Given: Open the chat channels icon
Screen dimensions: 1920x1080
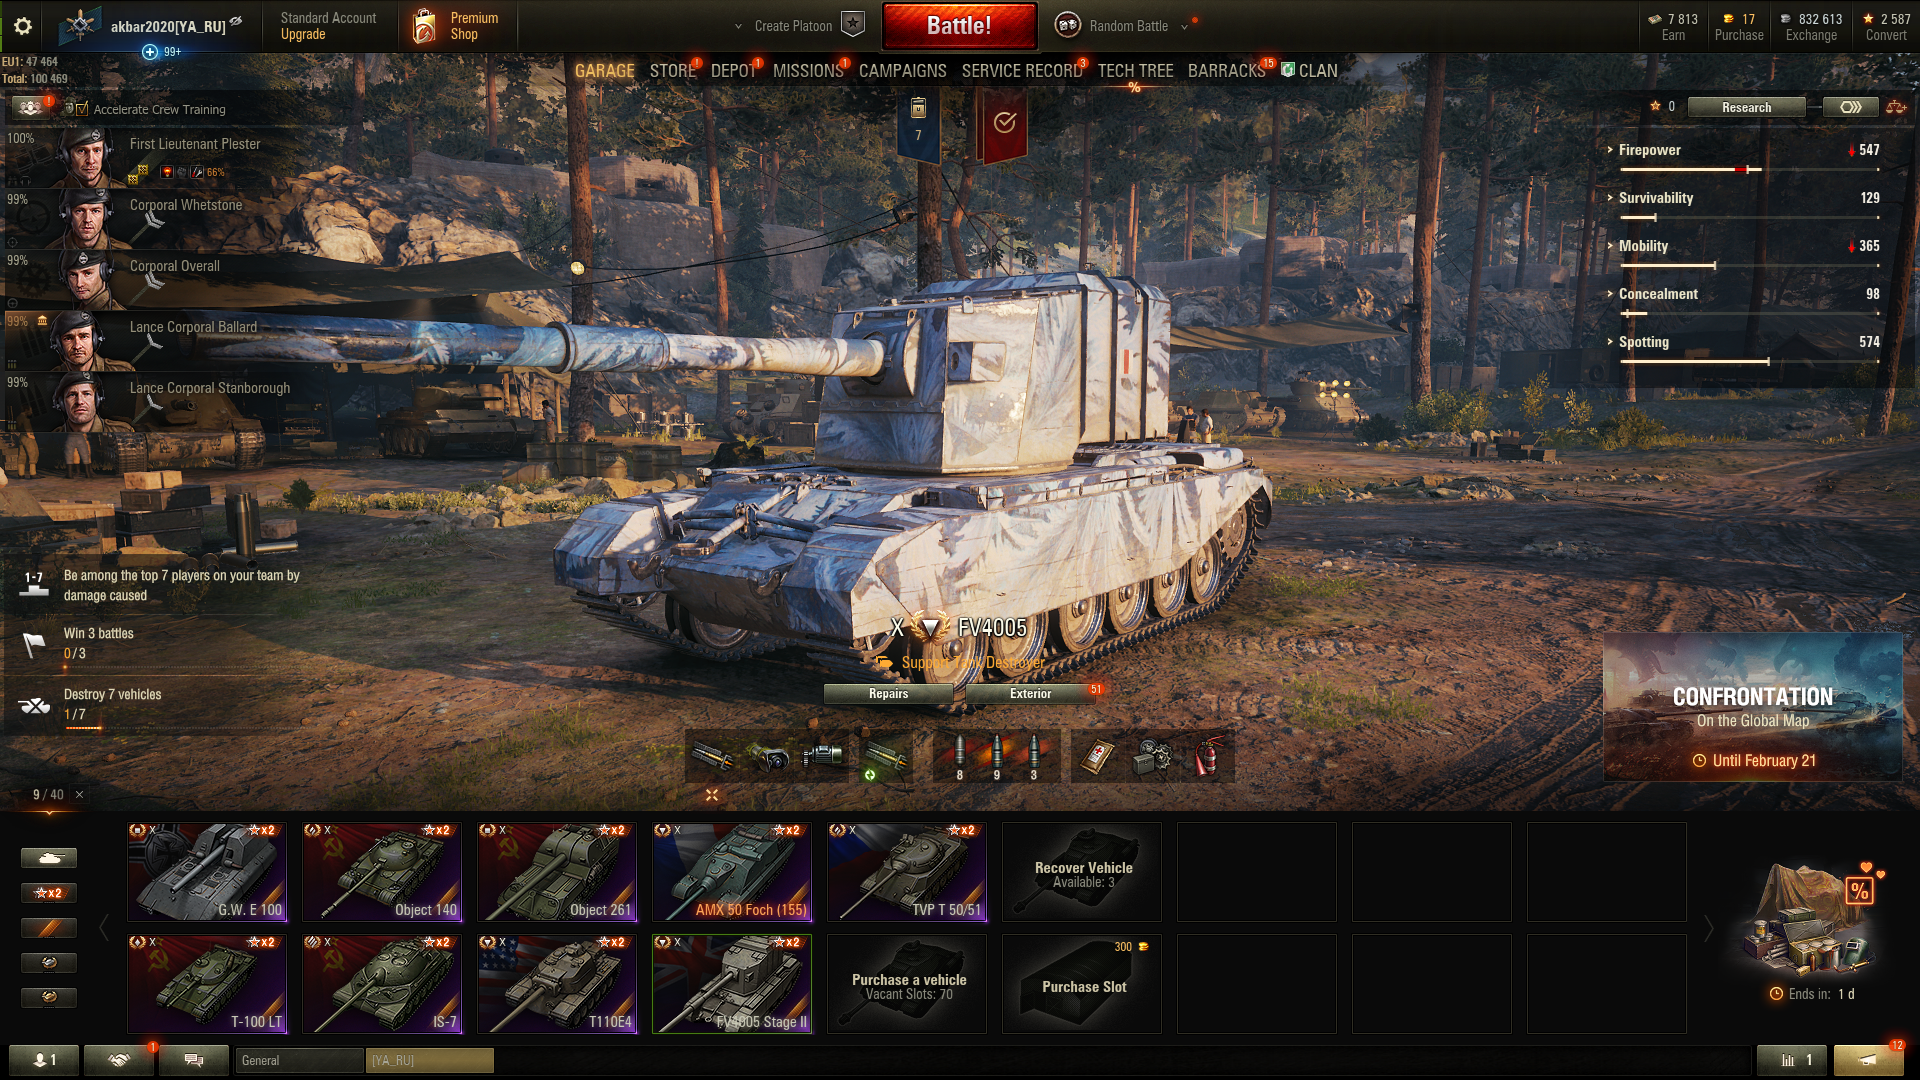Looking at the screenshot, I should [x=193, y=1060].
